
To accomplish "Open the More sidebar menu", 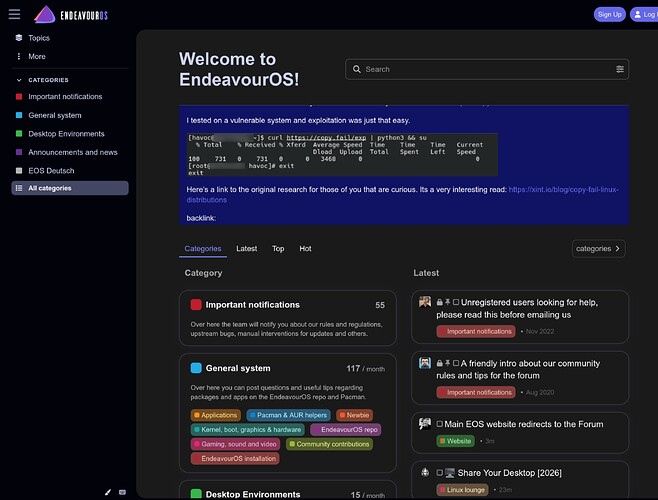I will click(x=37, y=56).
